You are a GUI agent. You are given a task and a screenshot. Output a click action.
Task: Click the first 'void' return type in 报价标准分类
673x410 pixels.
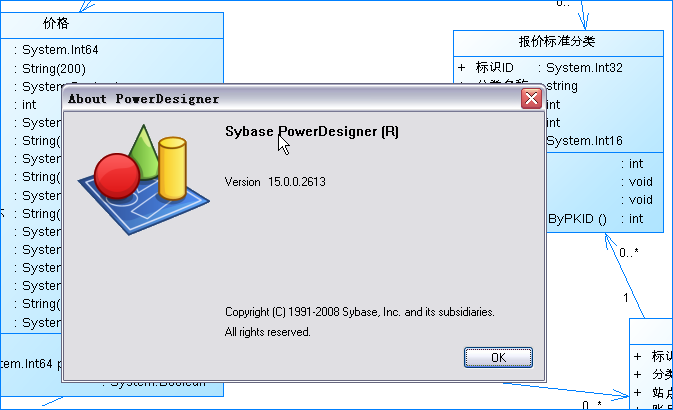(640, 182)
